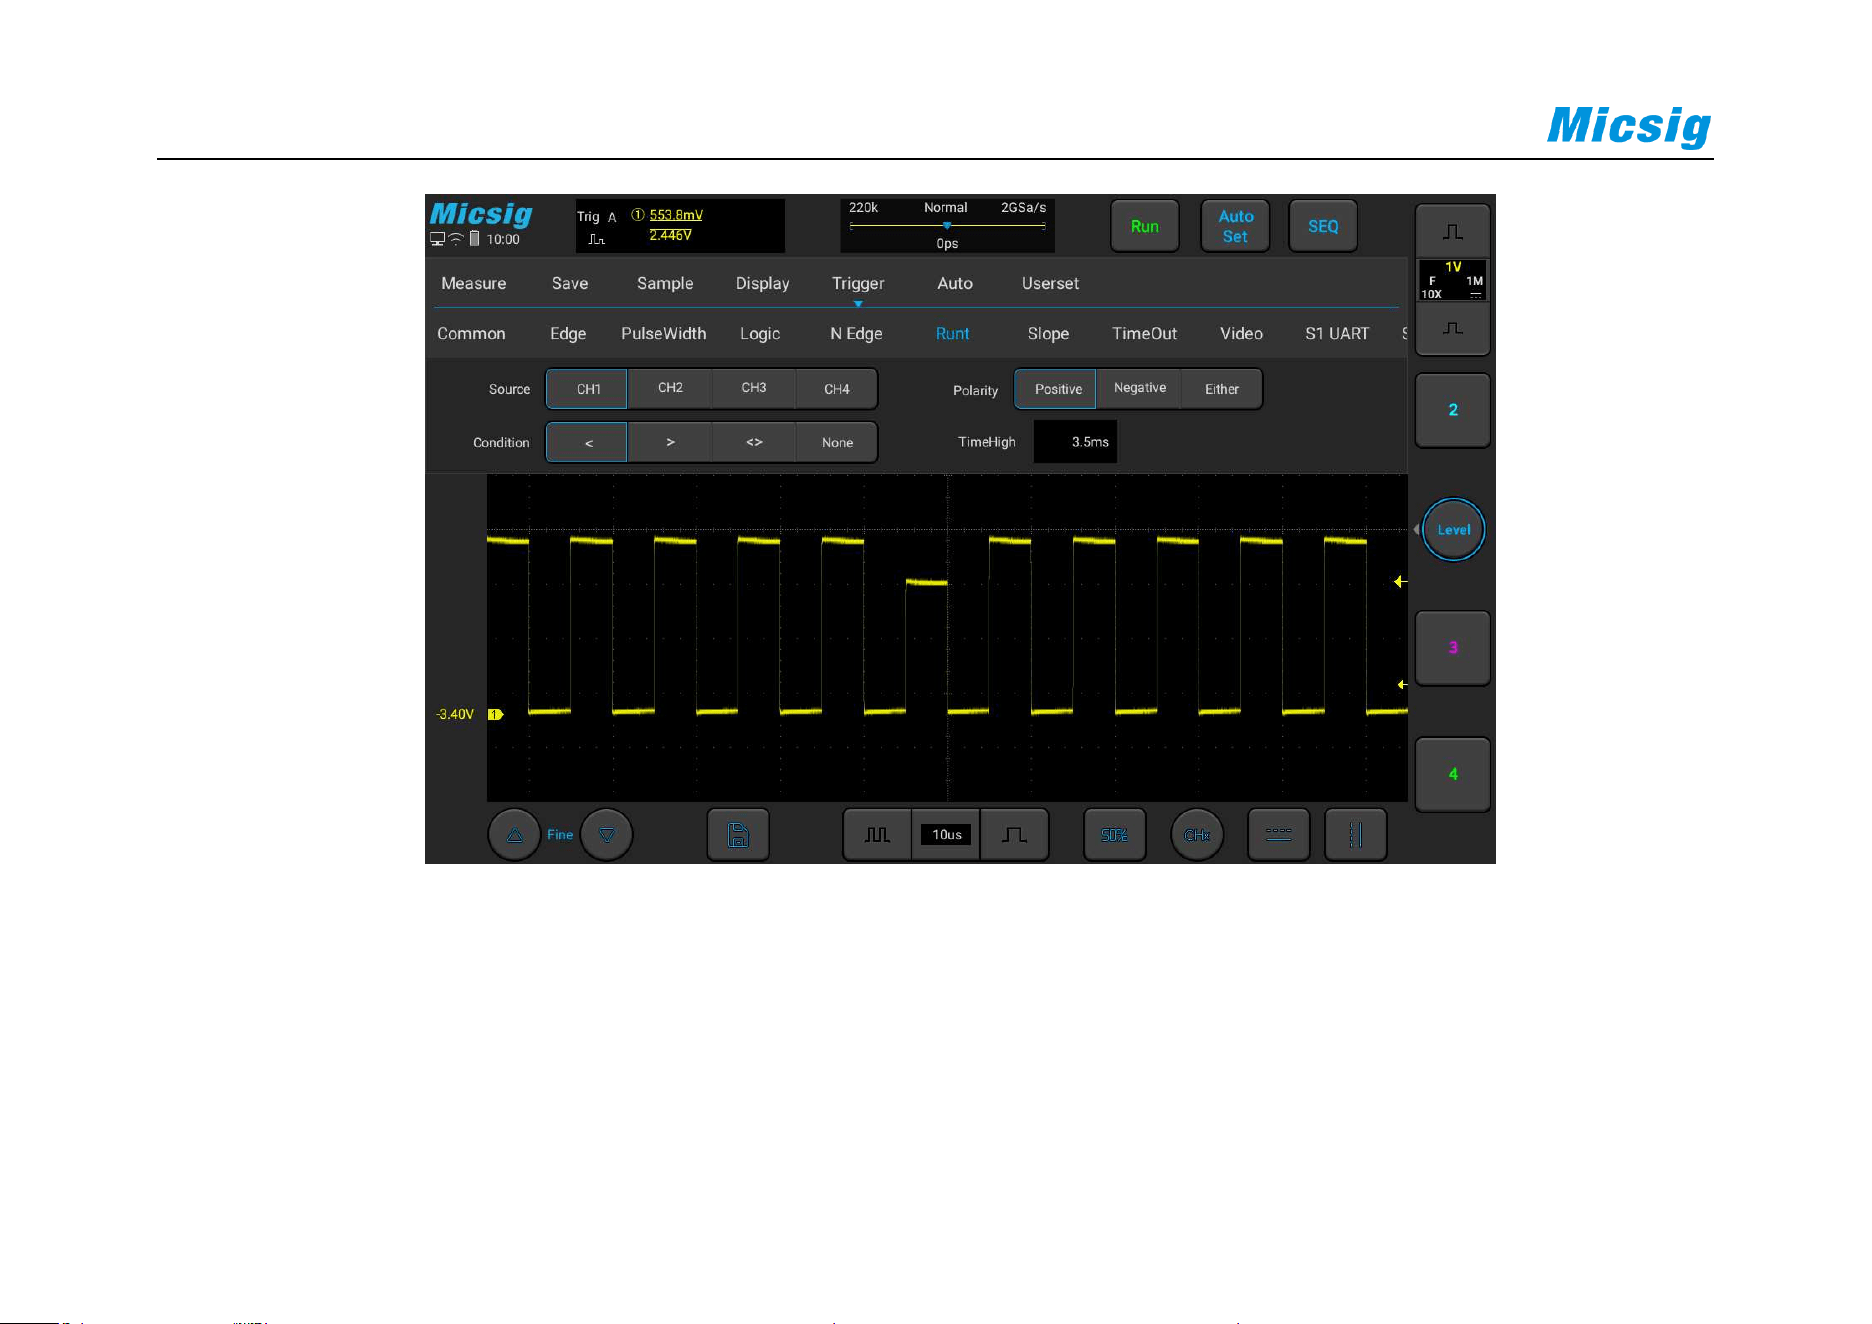1872x1324 pixels.
Task: Tap the horizontal cursor lines icon
Action: pyautogui.click(x=1279, y=835)
